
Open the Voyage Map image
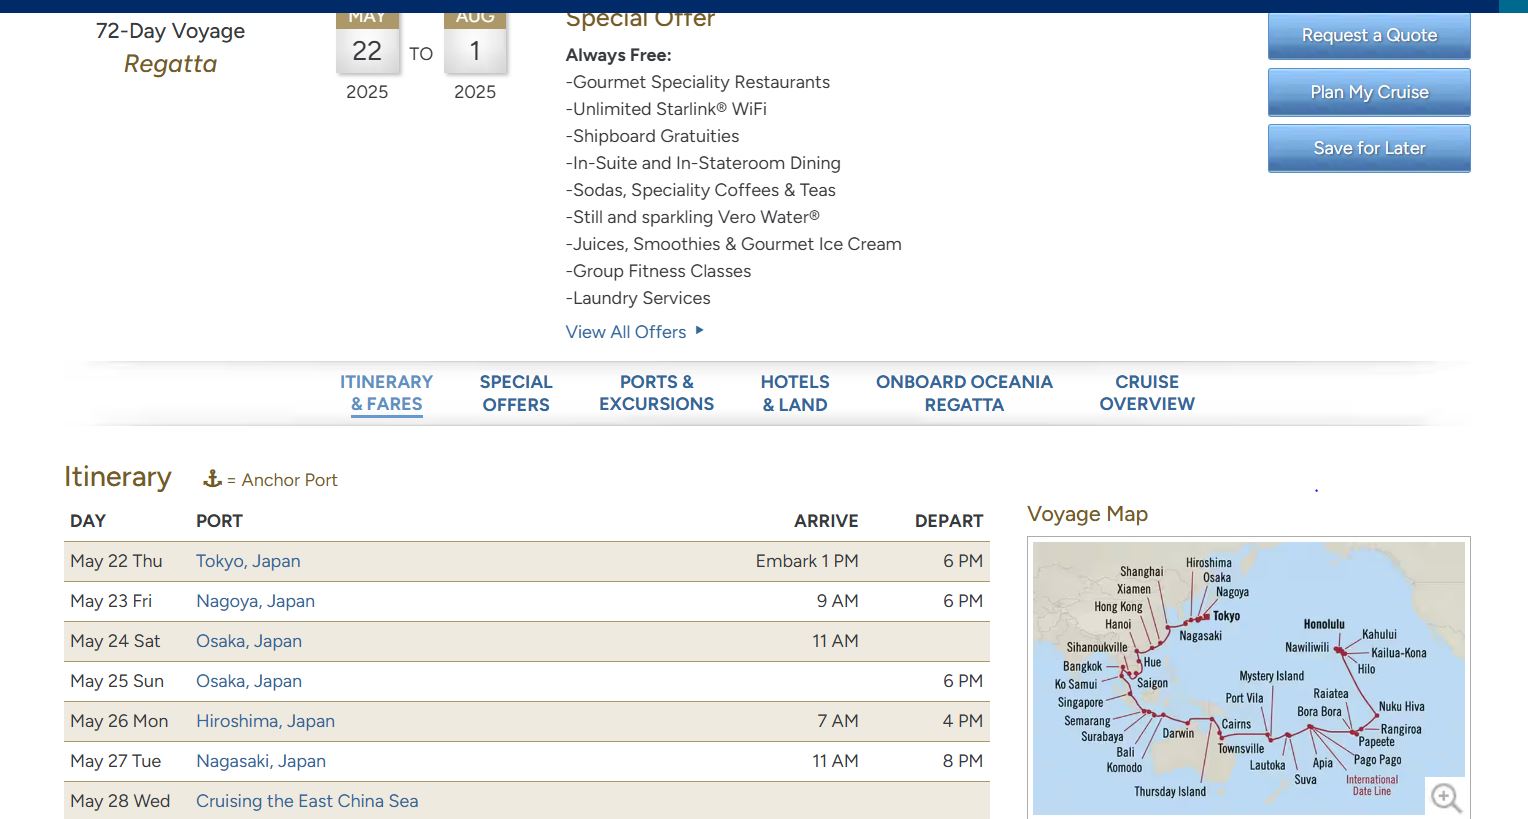point(1249,678)
